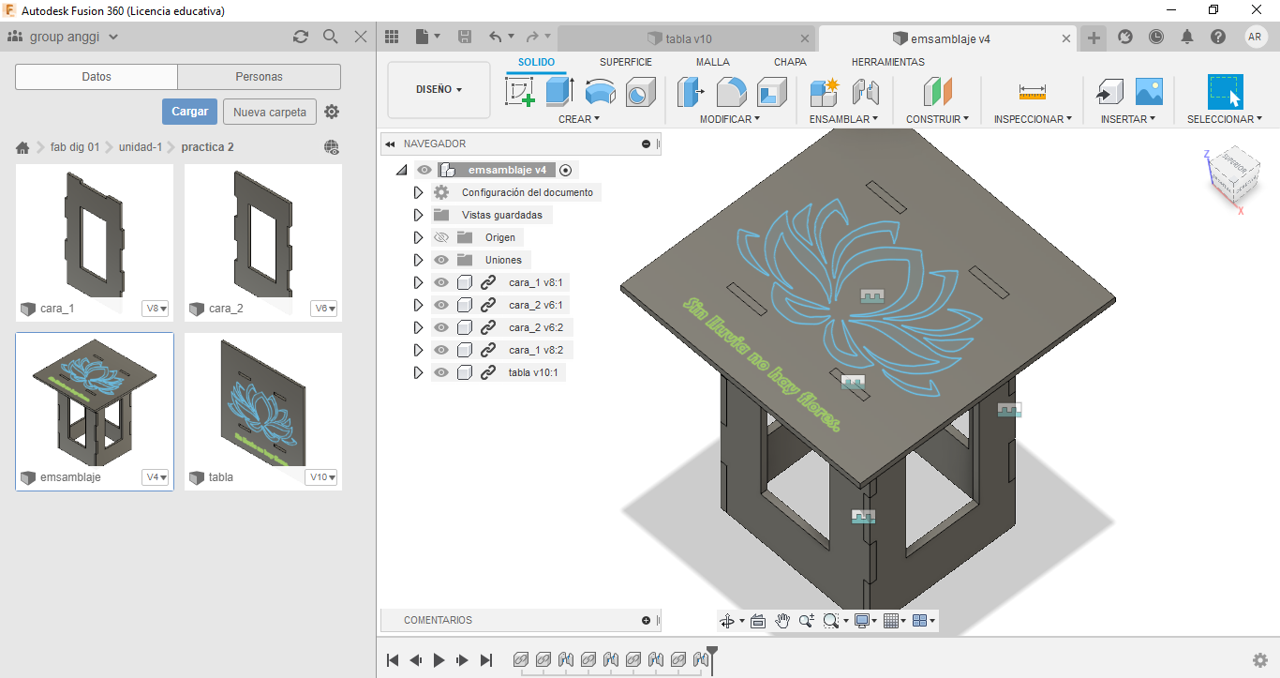Activate the Select tool icon

1225,92
